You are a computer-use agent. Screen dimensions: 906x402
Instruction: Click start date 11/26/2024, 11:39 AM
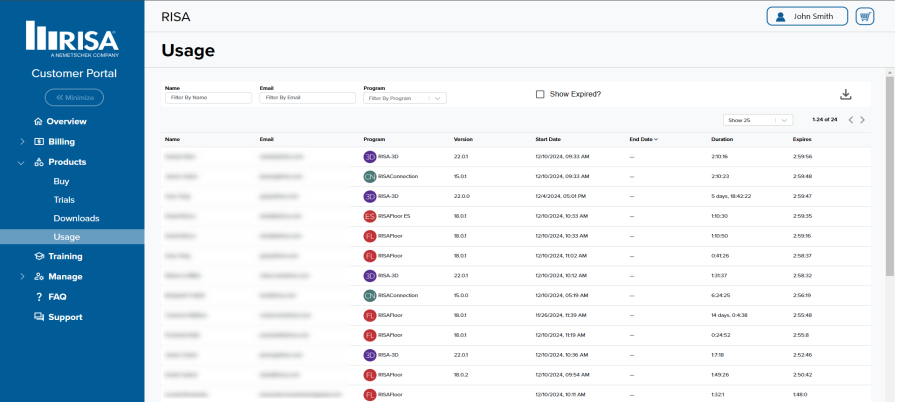pos(562,315)
